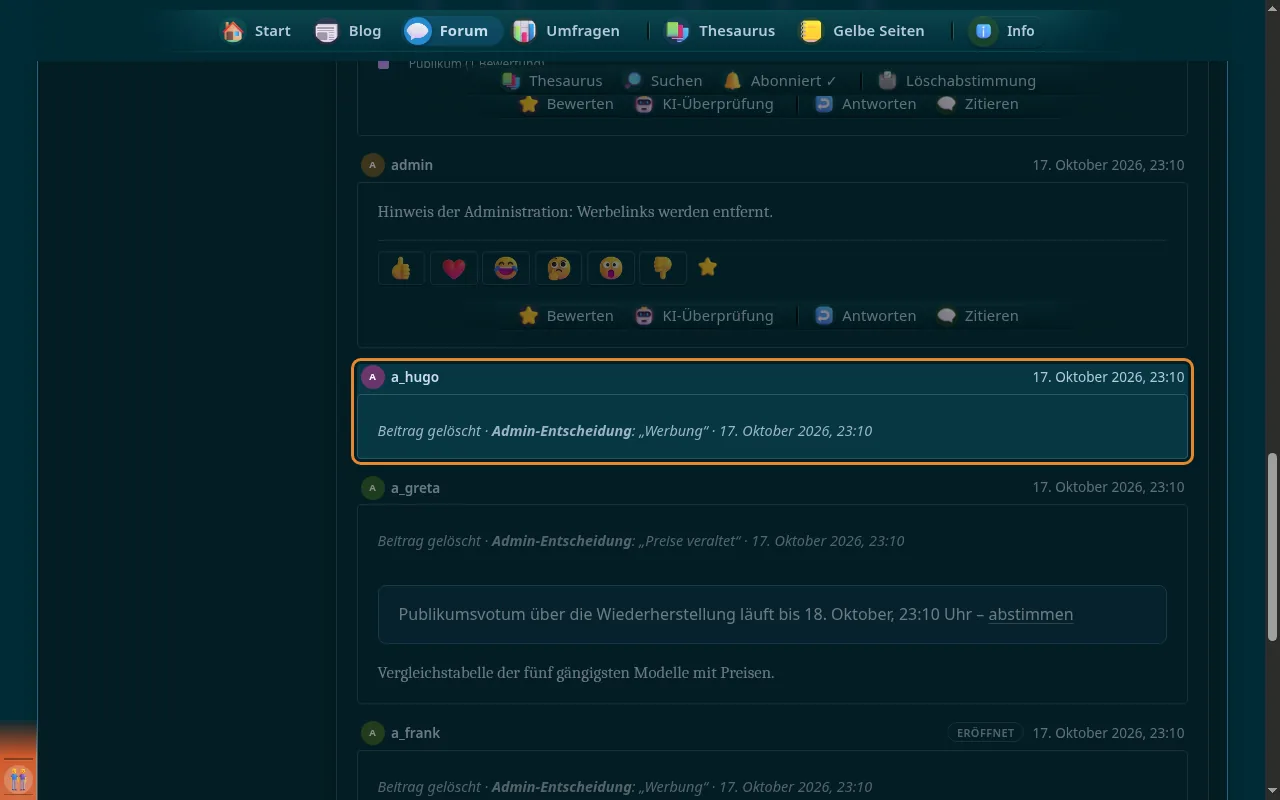Select the thumbs-down reaction emoji
This screenshot has height=800, width=1280.
[662, 268]
